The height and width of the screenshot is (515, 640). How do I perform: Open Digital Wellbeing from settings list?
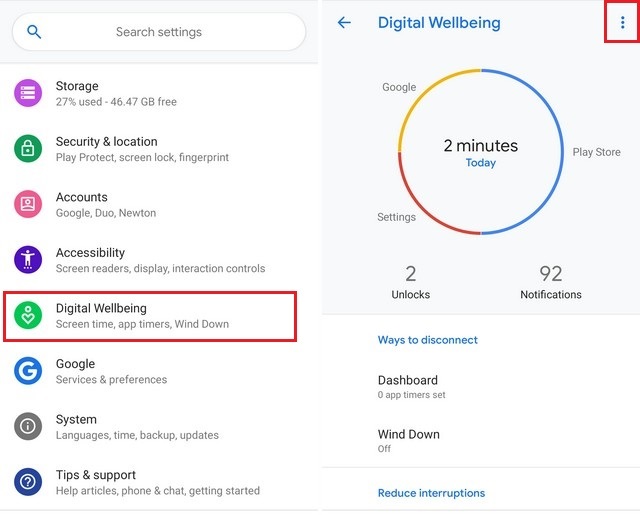(x=150, y=316)
